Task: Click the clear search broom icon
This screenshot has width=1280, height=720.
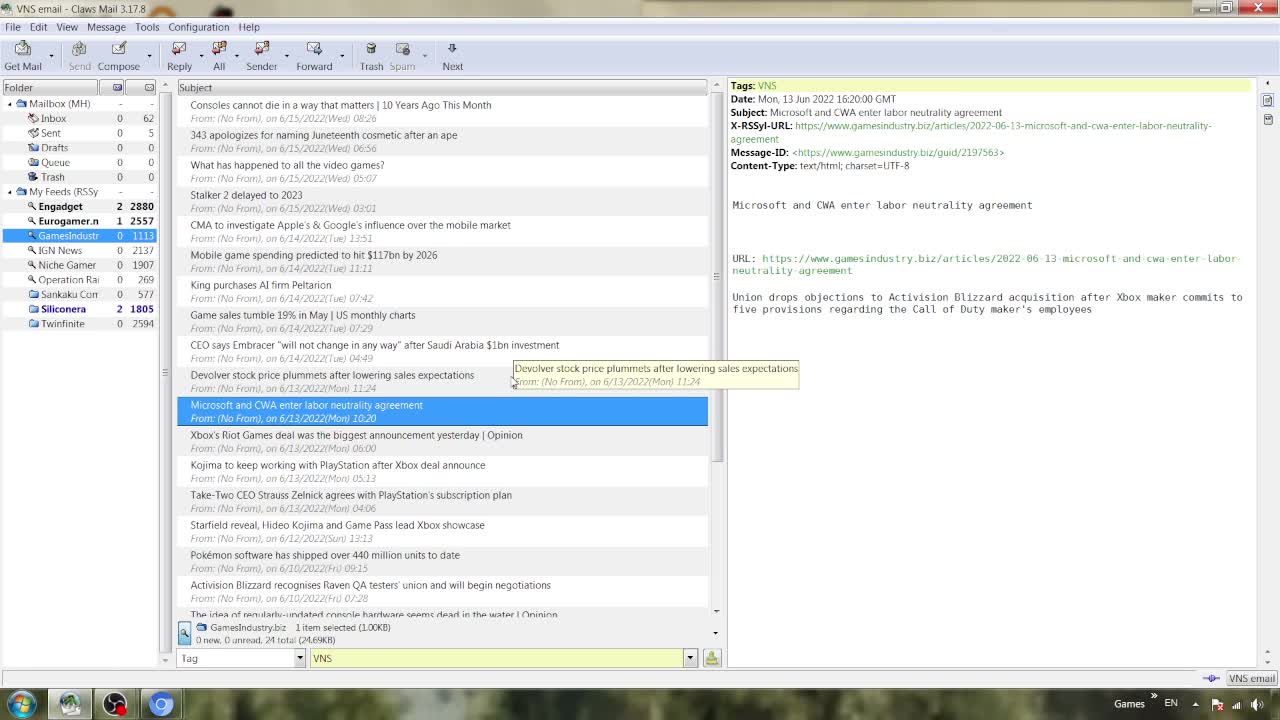Action: point(712,658)
